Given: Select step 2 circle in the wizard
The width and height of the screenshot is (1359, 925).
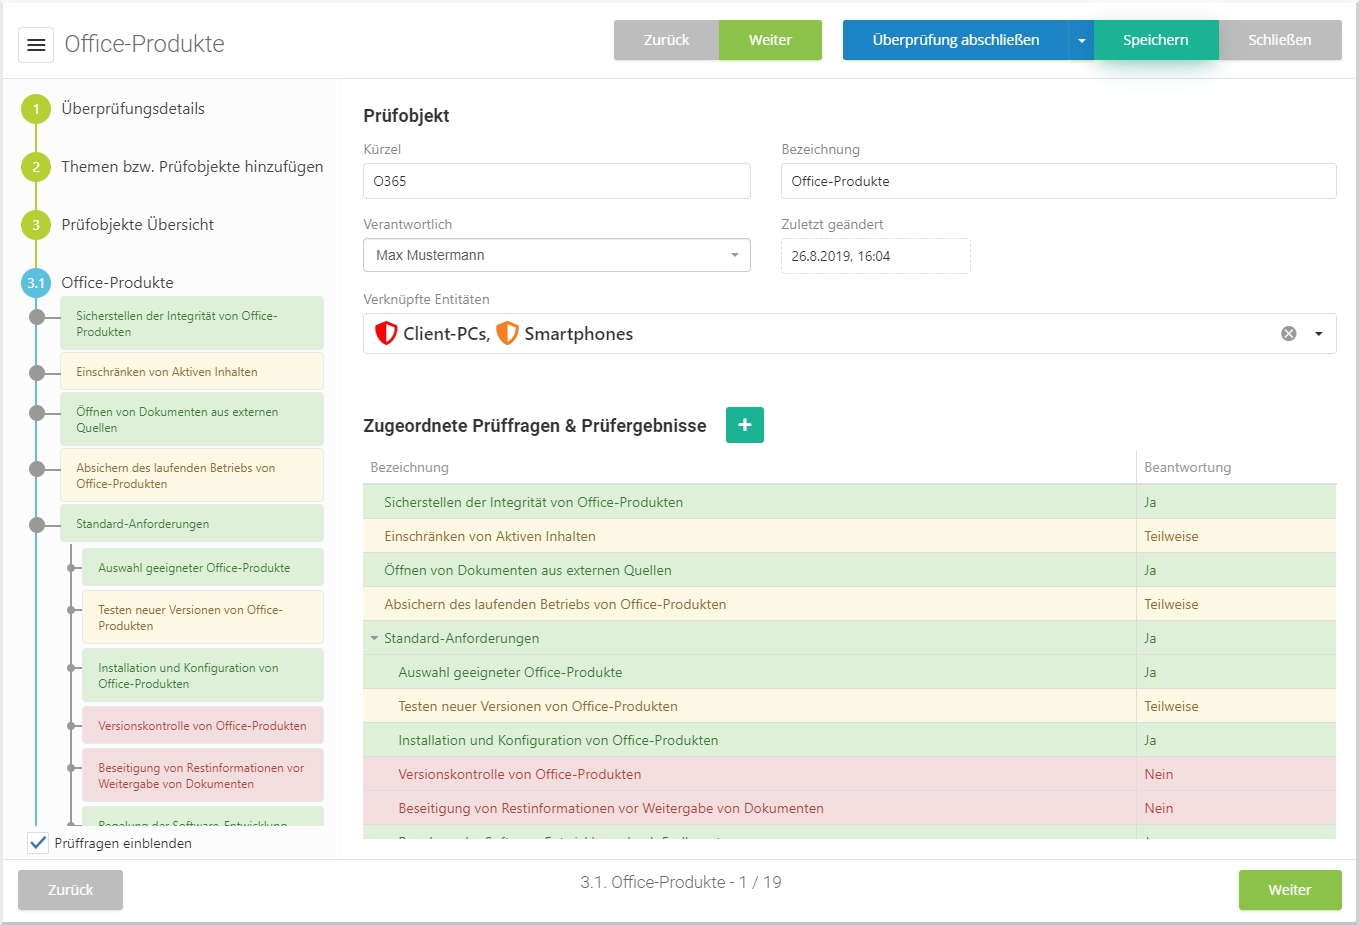Looking at the screenshot, I should 36,167.
